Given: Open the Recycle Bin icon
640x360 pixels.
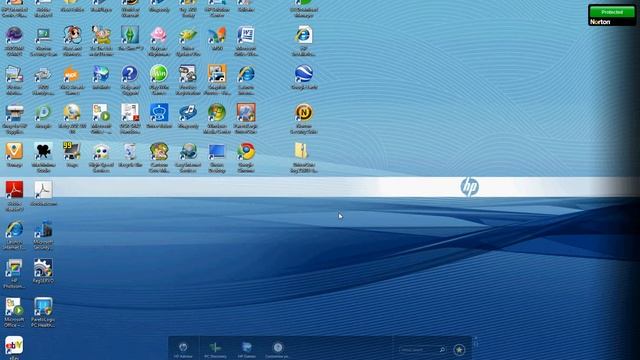Looking at the screenshot, I should (130, 152).
